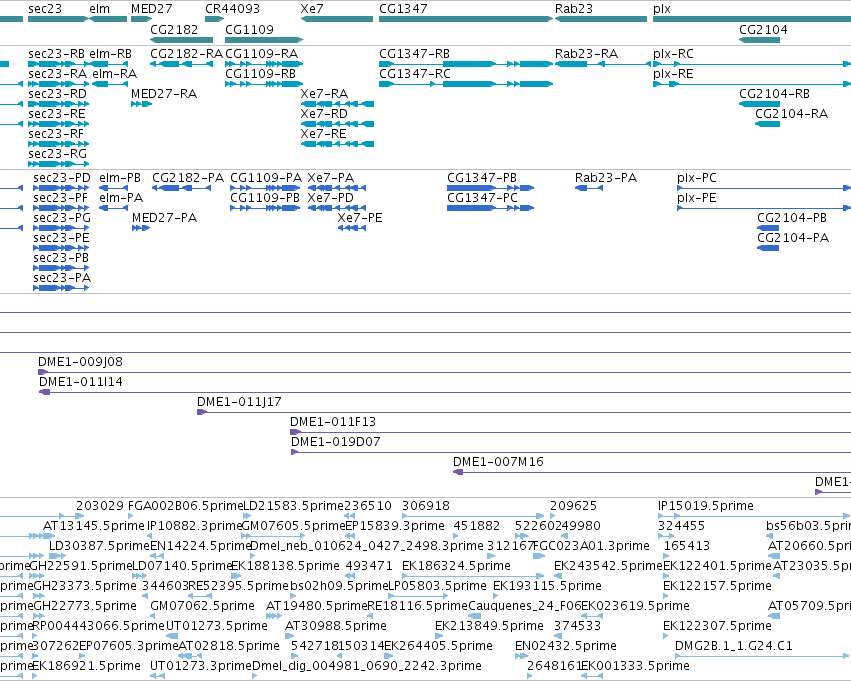Click BAC clone DME1-007M16
Viewport: 851px width, 681px height.
coord(498,462)
